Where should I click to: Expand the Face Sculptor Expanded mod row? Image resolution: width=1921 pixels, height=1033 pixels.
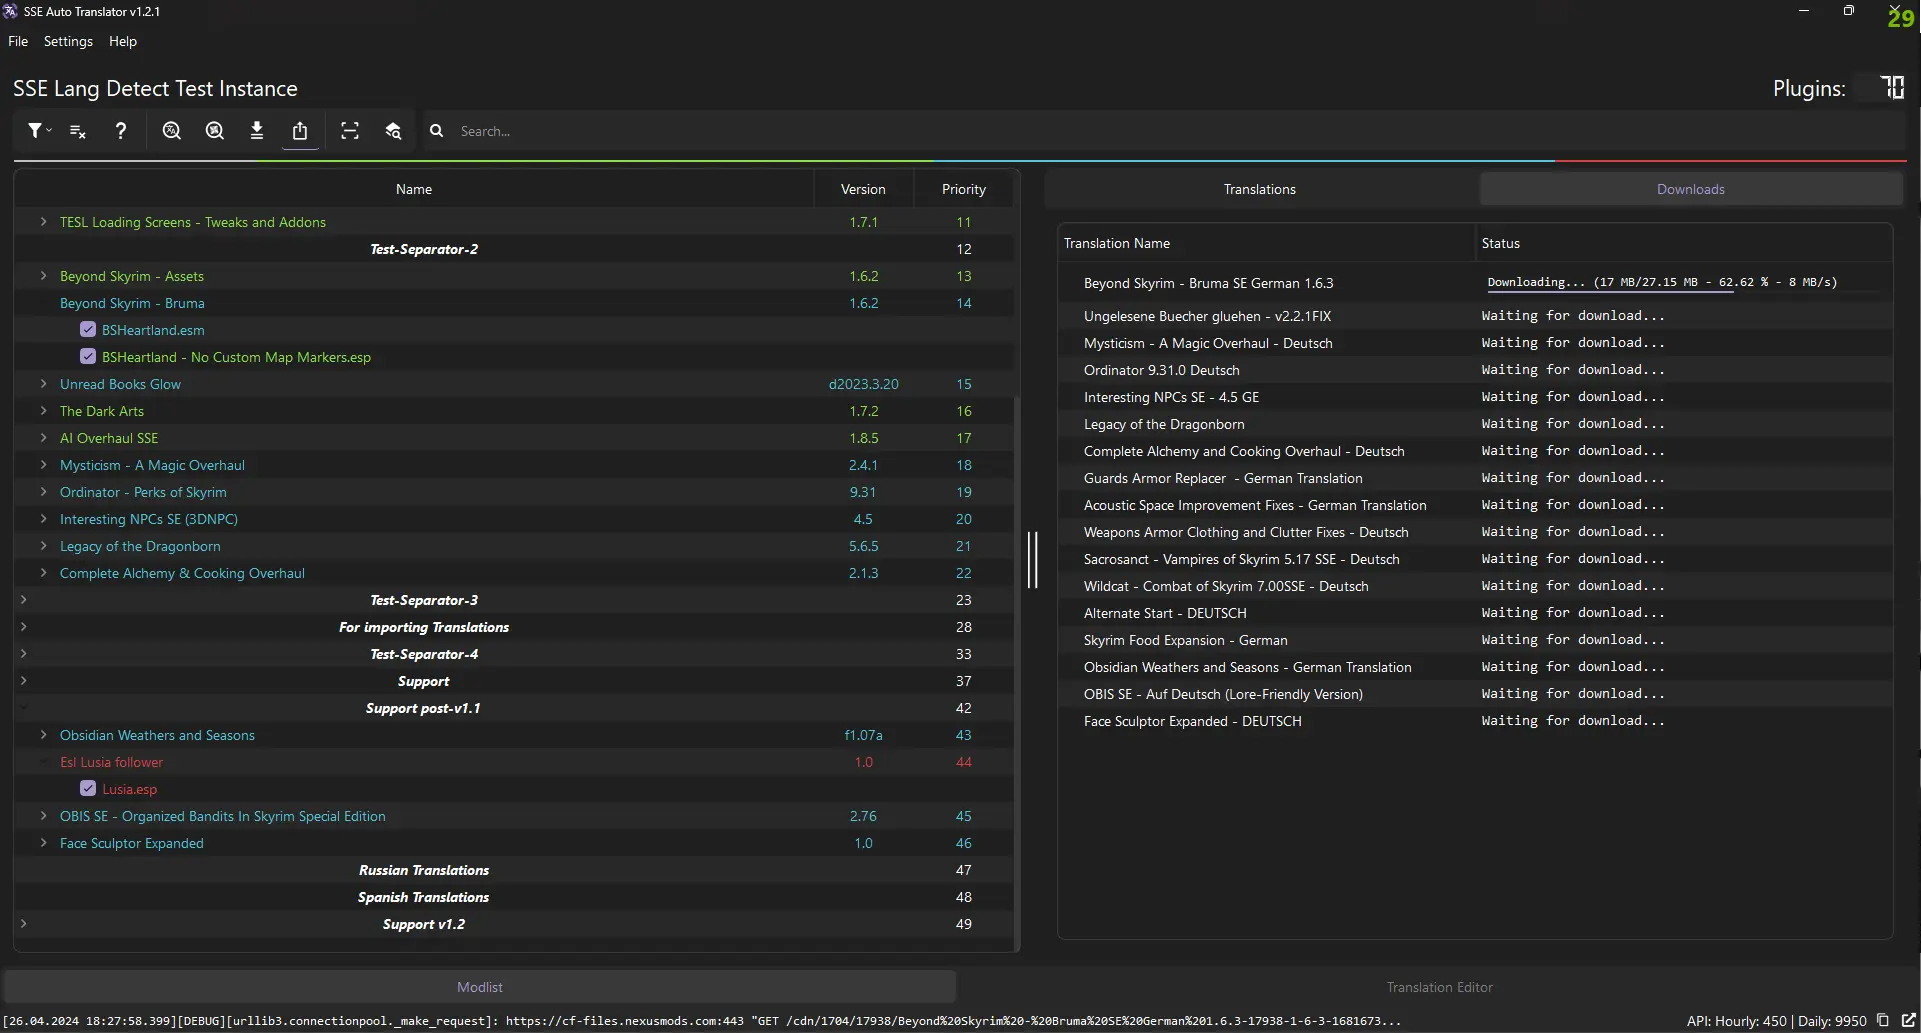(x=43, y=843)
